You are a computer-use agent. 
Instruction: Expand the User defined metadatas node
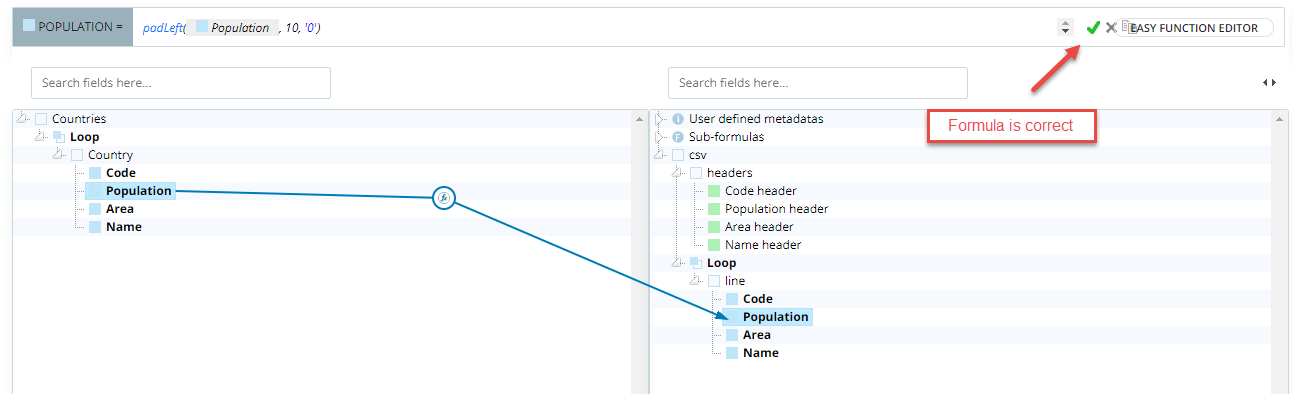click(x=660, y=118)
